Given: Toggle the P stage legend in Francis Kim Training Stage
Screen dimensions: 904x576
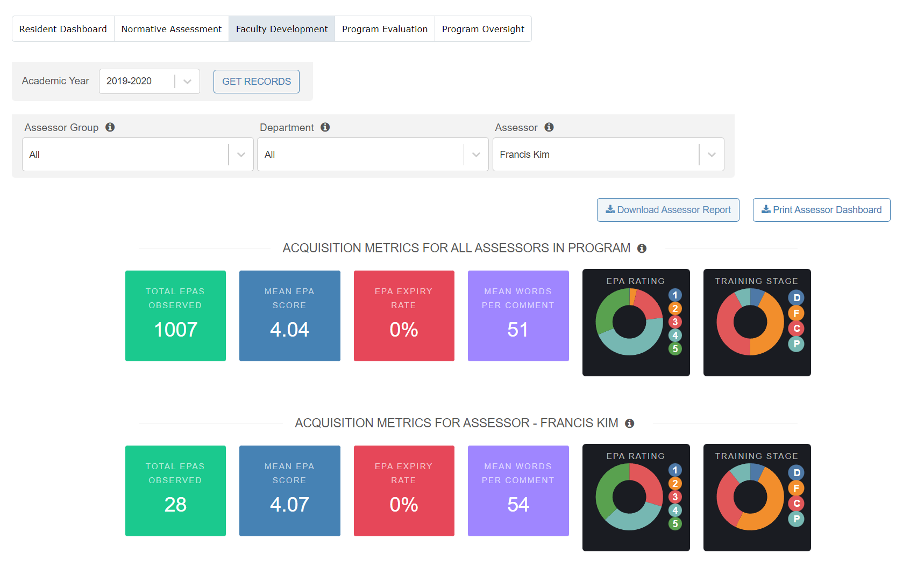Looking at the screenshot, I should tap(797, 518).
